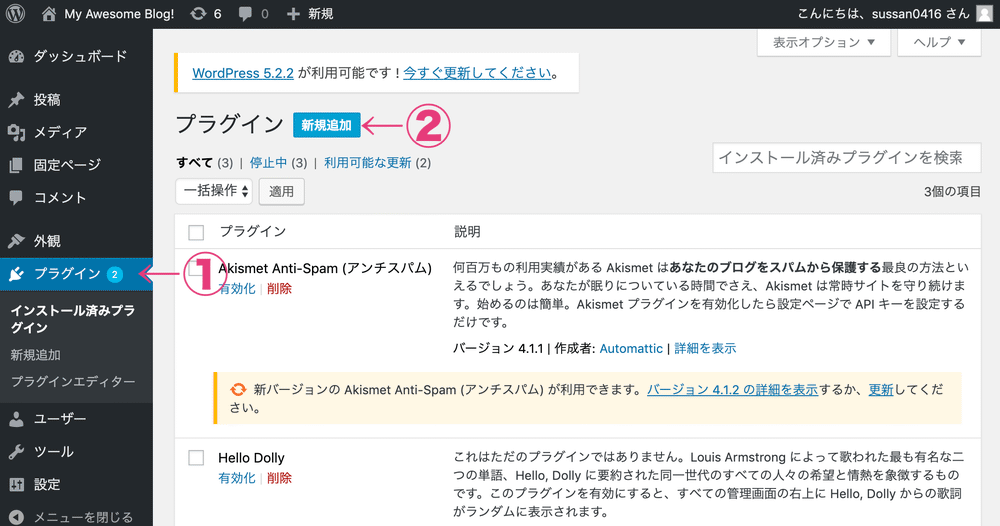Click the My Awesome Blog! site name
This screenshot has width=1000, height=526.
(x=119, y=13)
